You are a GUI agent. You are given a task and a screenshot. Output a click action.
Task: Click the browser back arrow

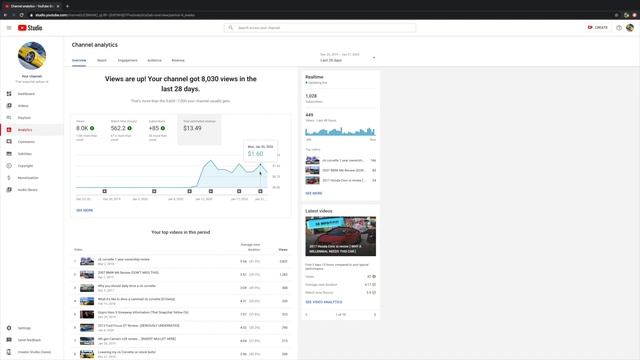tap(5, 15)
